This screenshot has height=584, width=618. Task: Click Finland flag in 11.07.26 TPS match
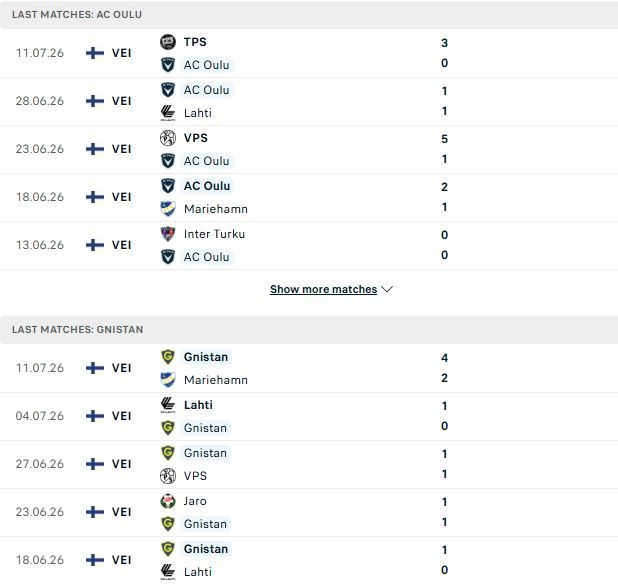click(x=95, y=53)
